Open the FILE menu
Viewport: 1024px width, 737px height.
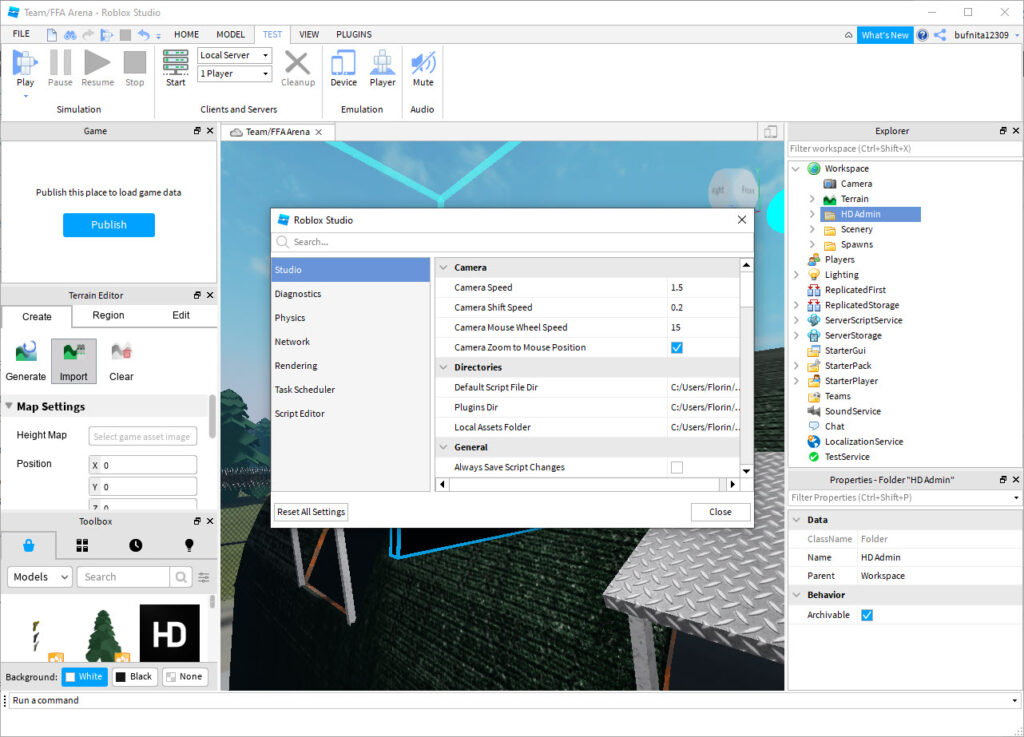(21, 34)
